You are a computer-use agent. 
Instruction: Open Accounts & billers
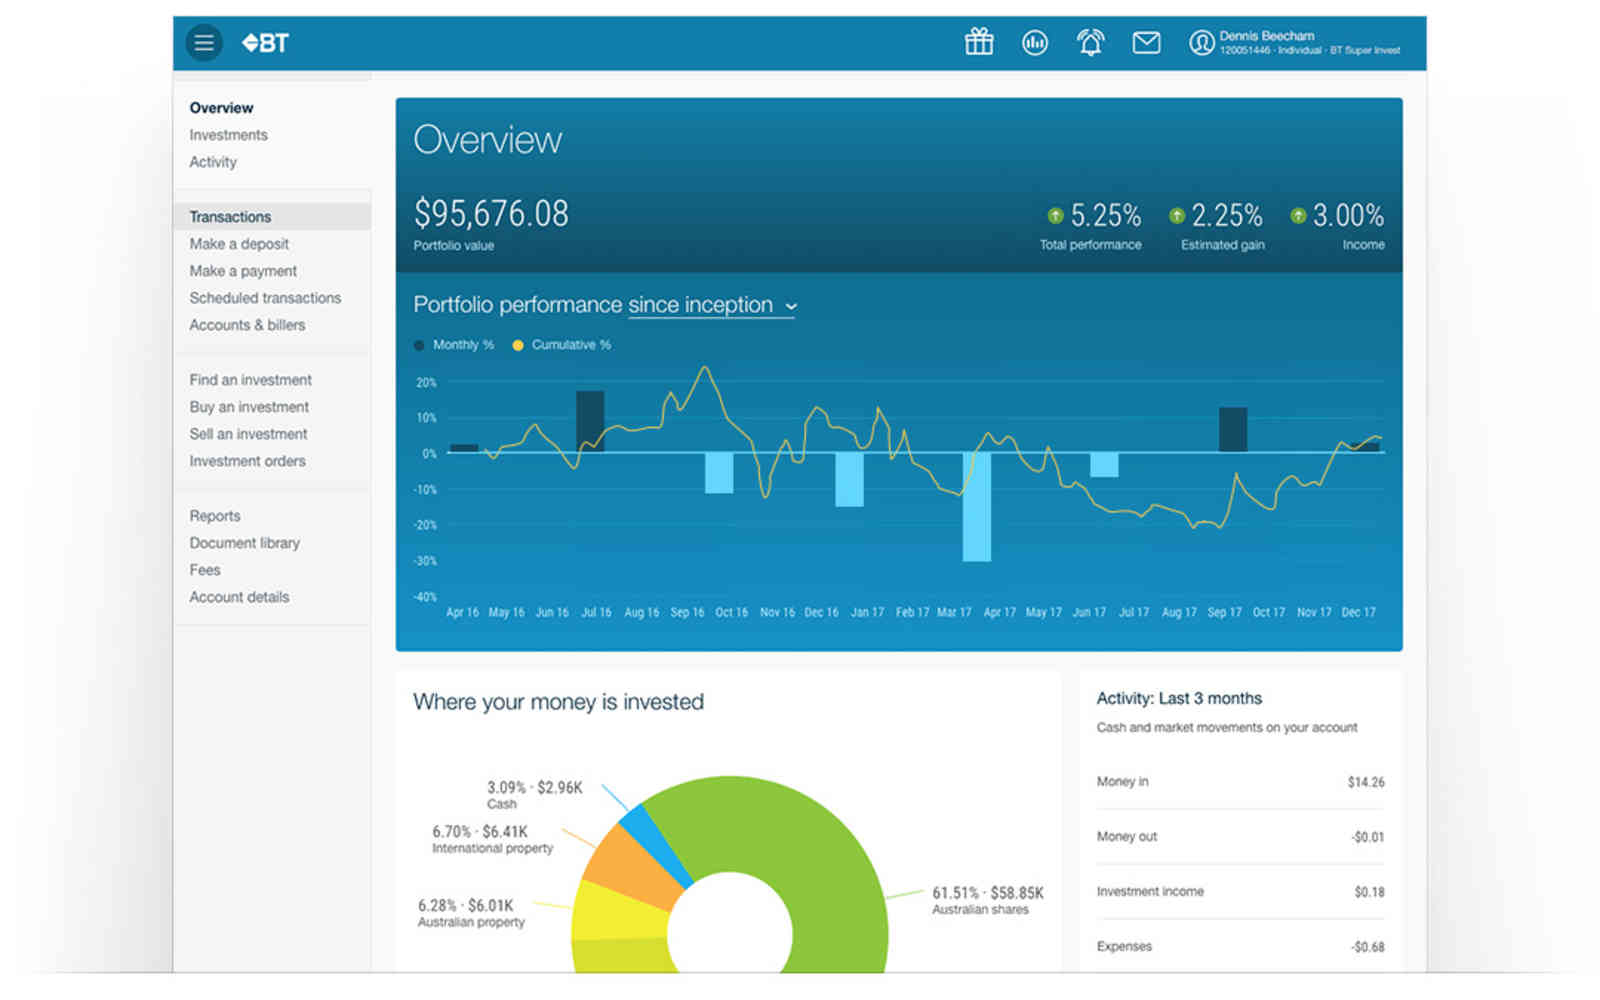pyautogui.click(x=247, y=325)
